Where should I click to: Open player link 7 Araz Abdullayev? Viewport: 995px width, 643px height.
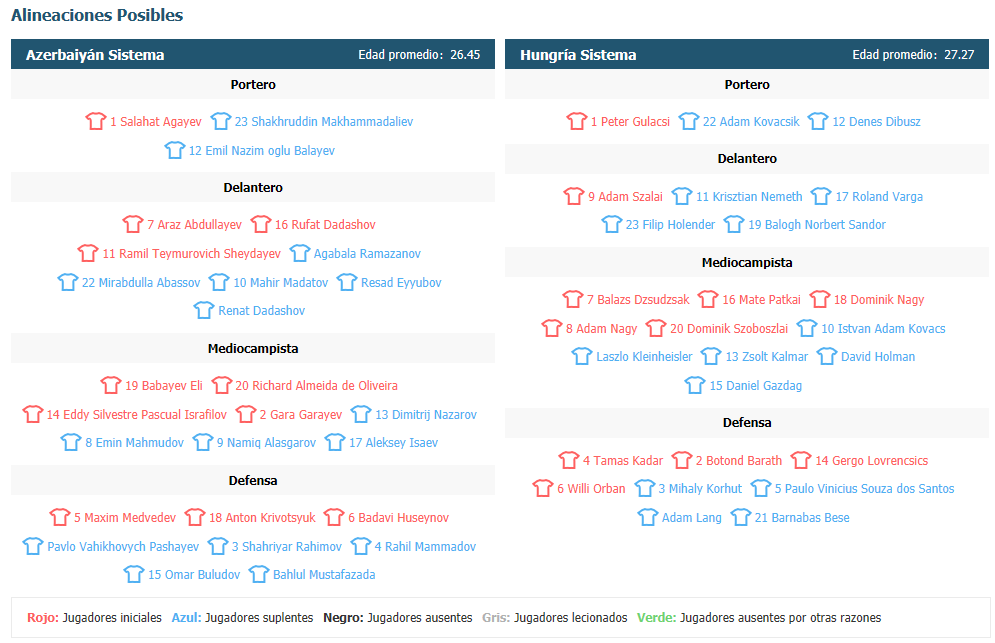click(194, 224)
